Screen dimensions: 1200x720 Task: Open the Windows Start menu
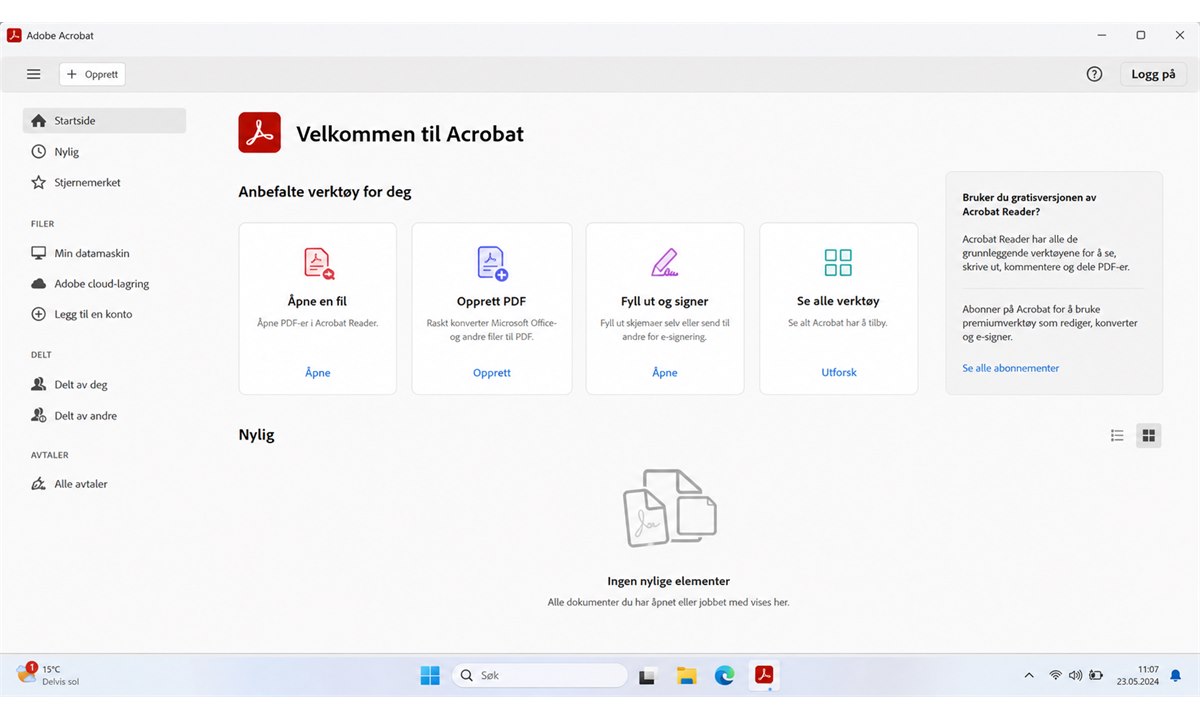430,676
